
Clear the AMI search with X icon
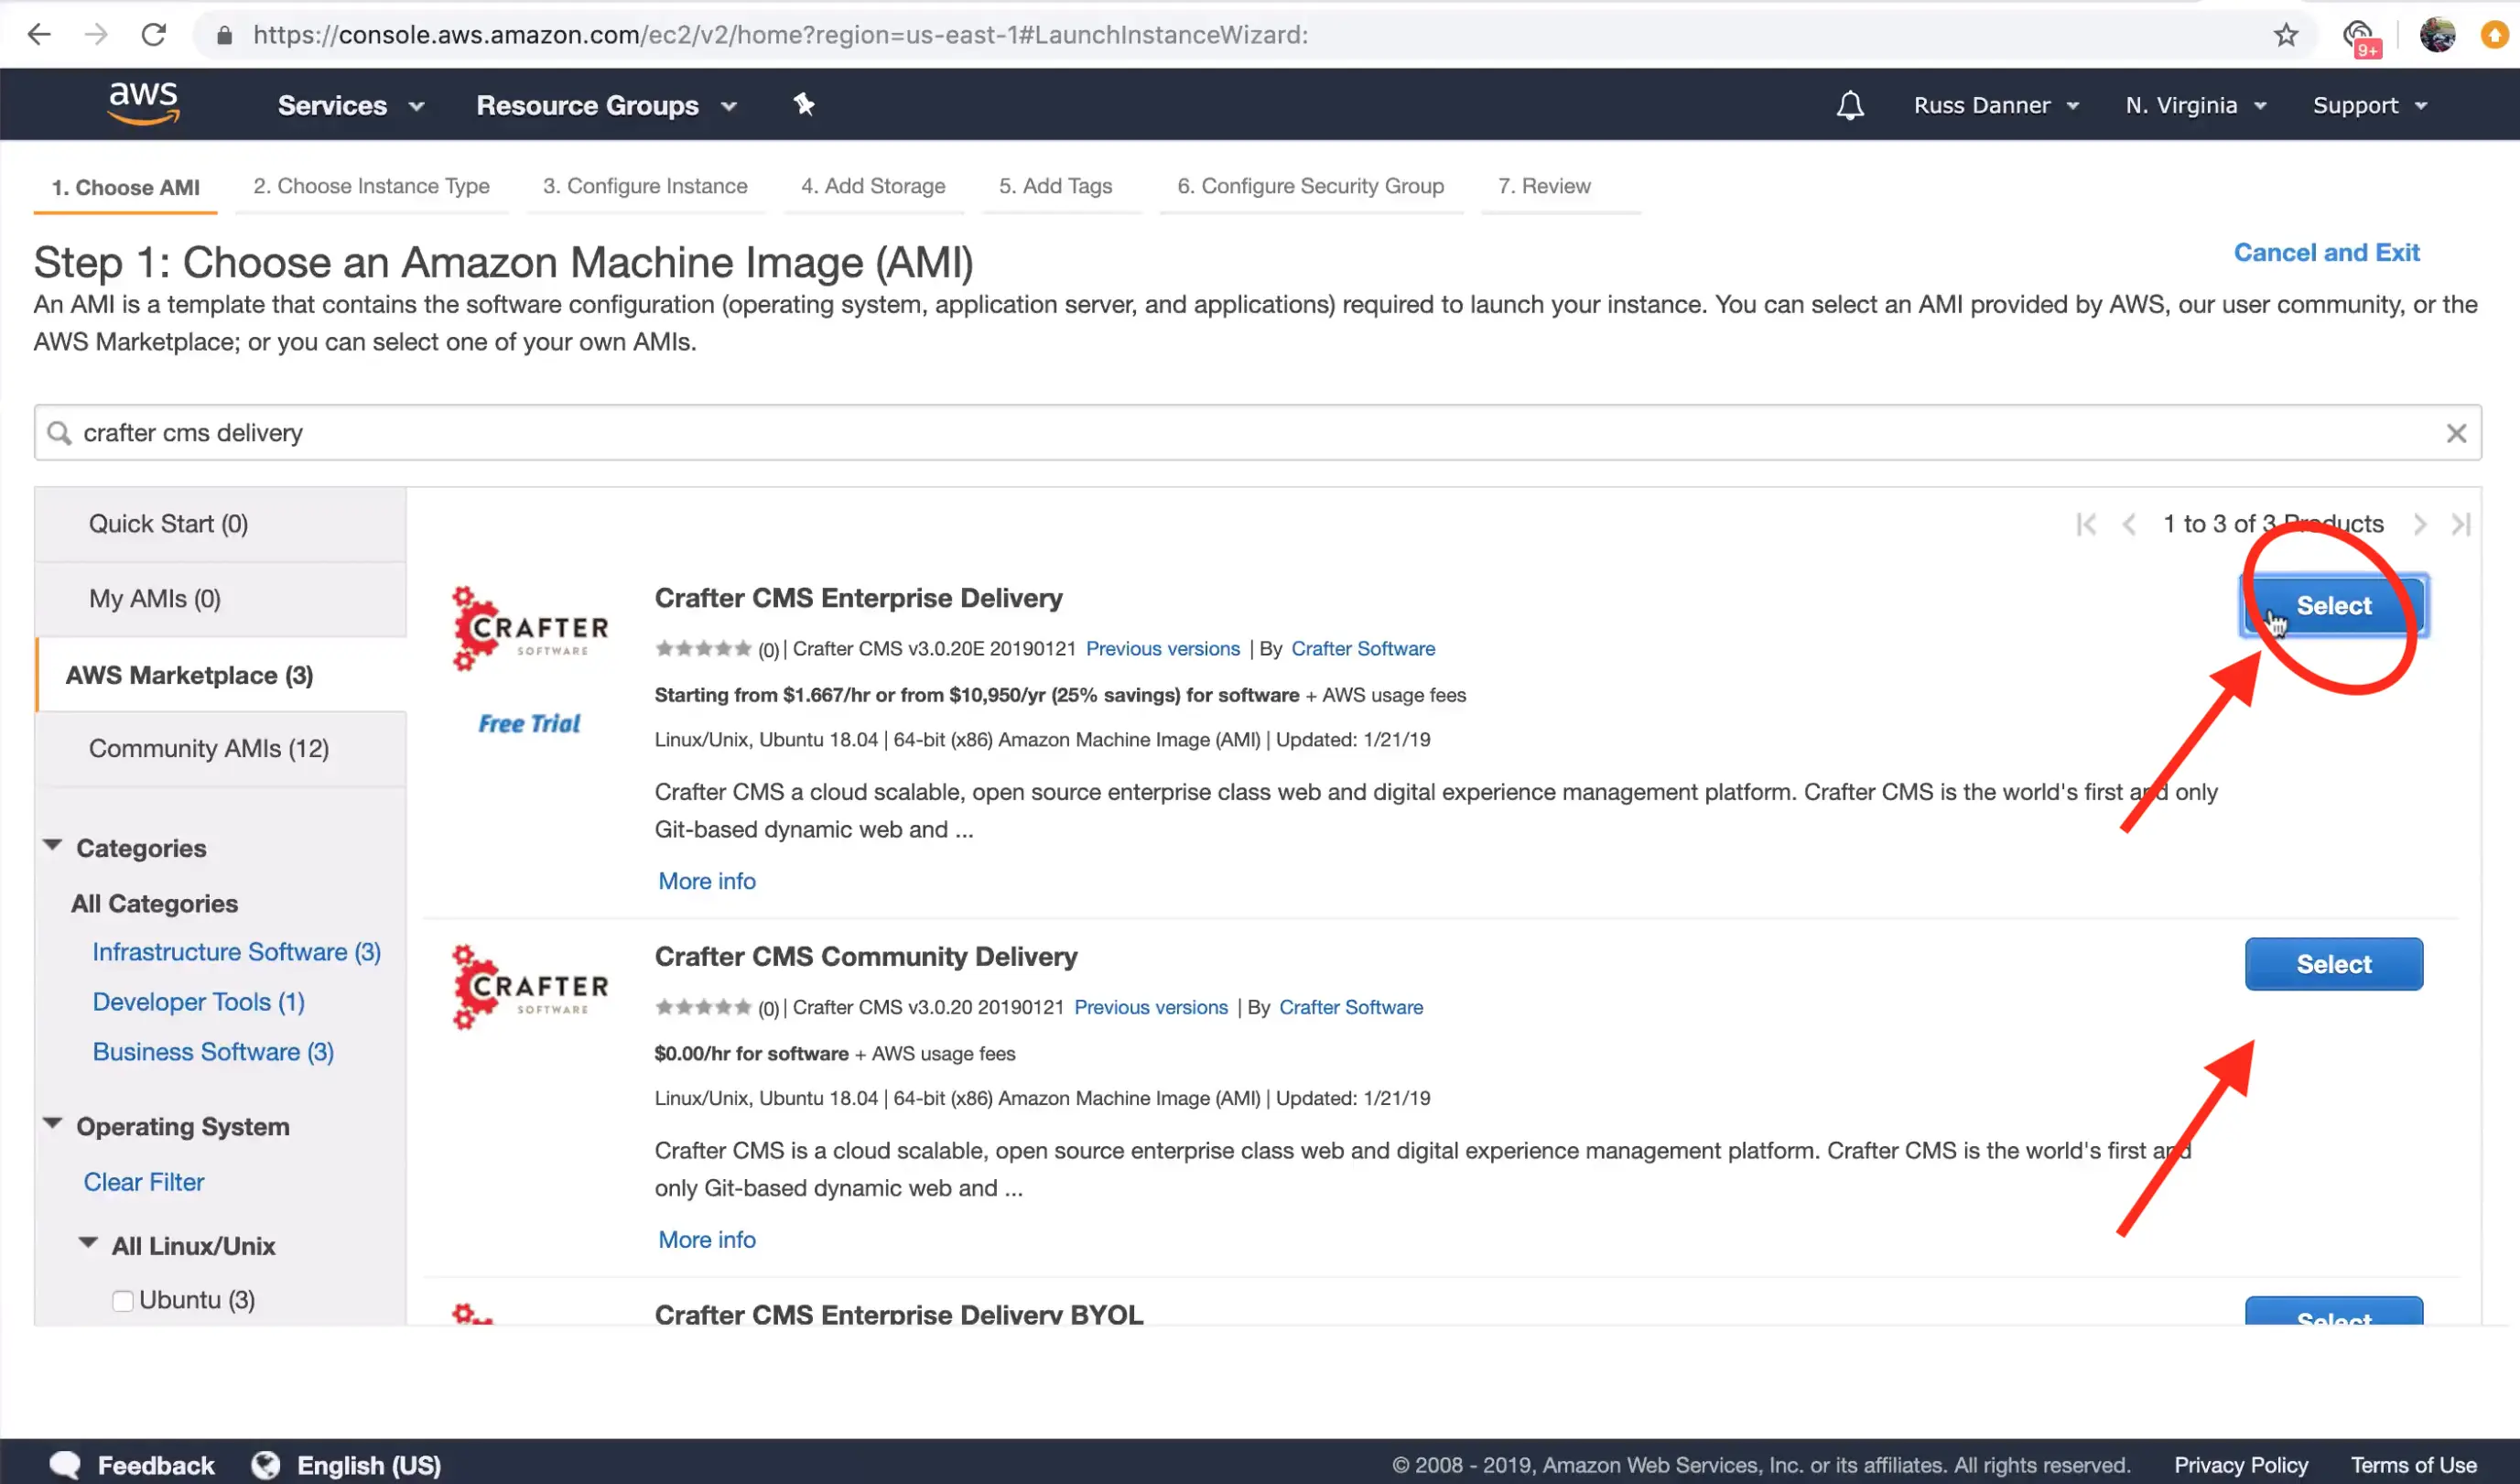[2455, 433]
